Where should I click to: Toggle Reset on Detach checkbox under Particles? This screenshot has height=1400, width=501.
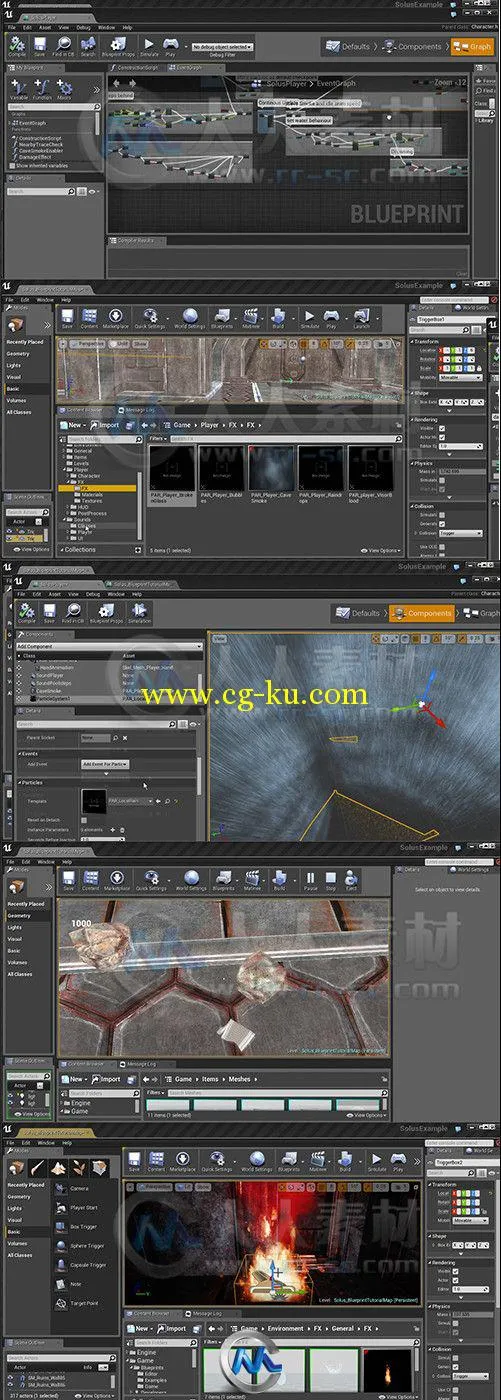[x=84, y=819]
